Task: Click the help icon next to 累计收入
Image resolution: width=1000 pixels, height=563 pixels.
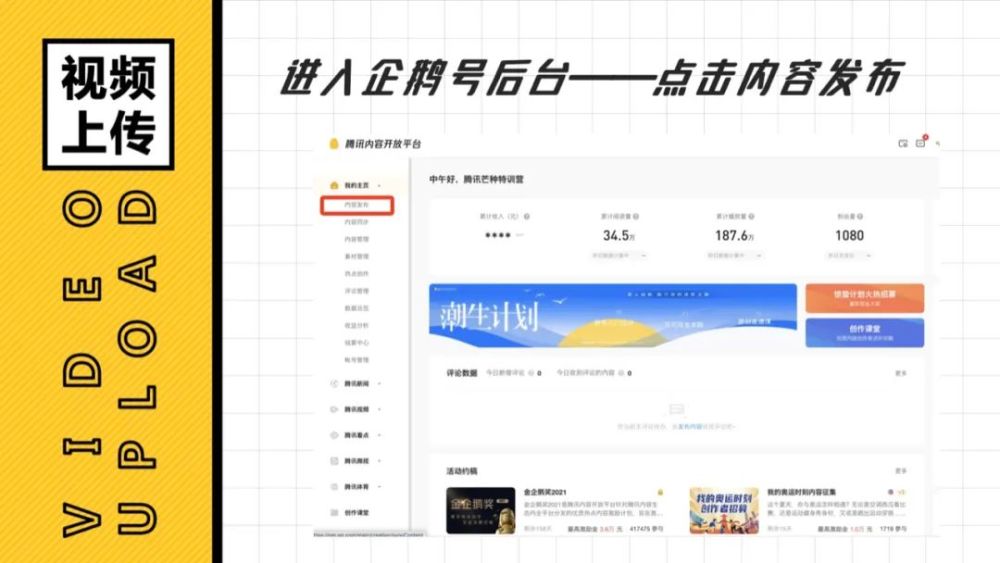Action: [x=526, y=216]
